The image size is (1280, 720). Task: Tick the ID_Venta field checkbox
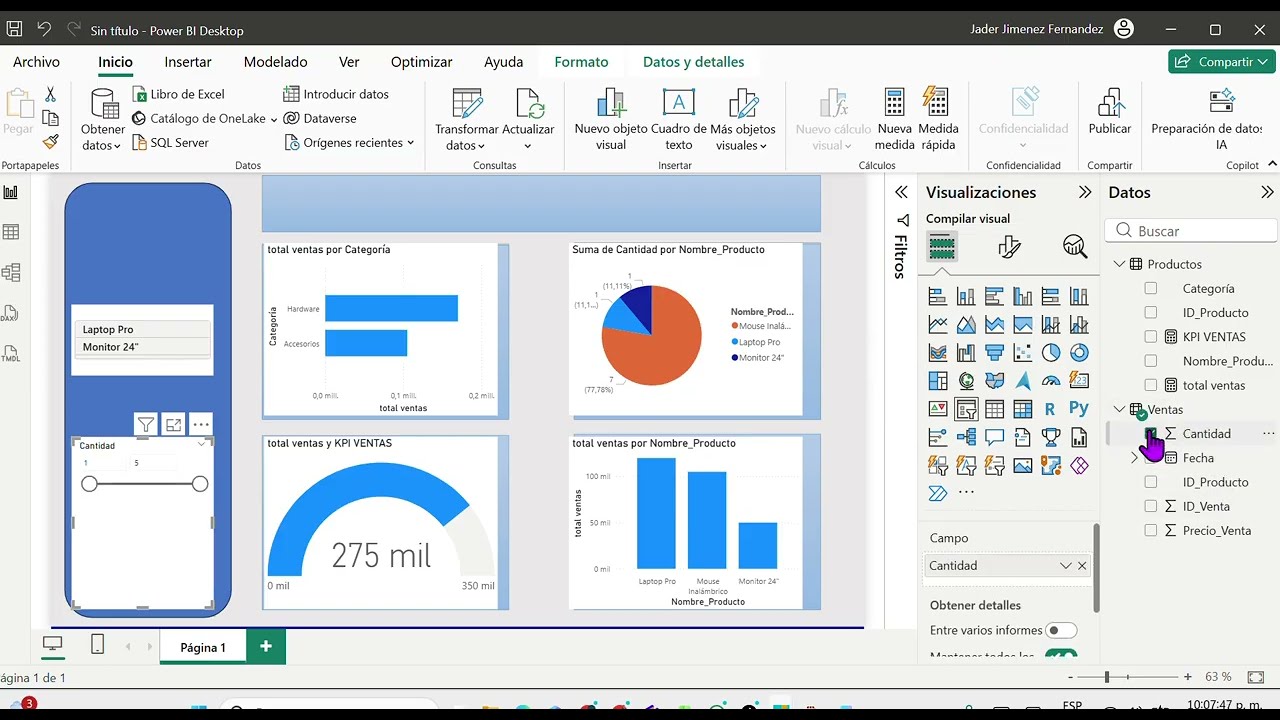click(1151, 506)
